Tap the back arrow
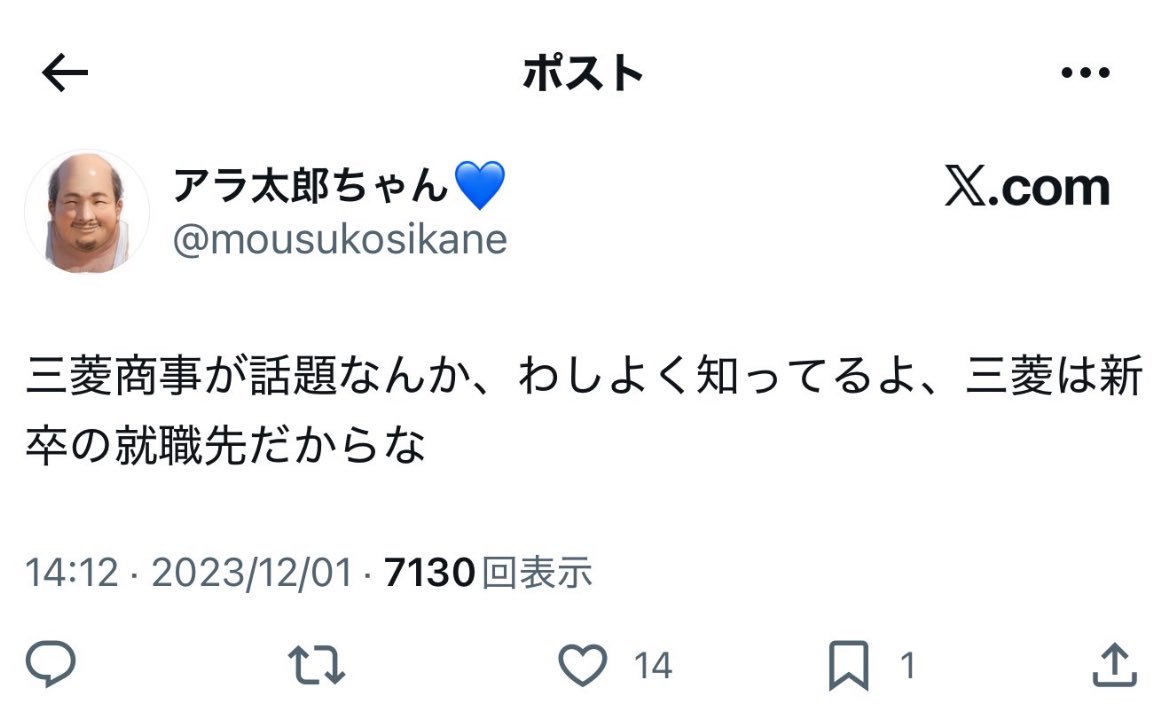Image resolution: width=1169 pixels, height=719 pixels. click(65, 73)
